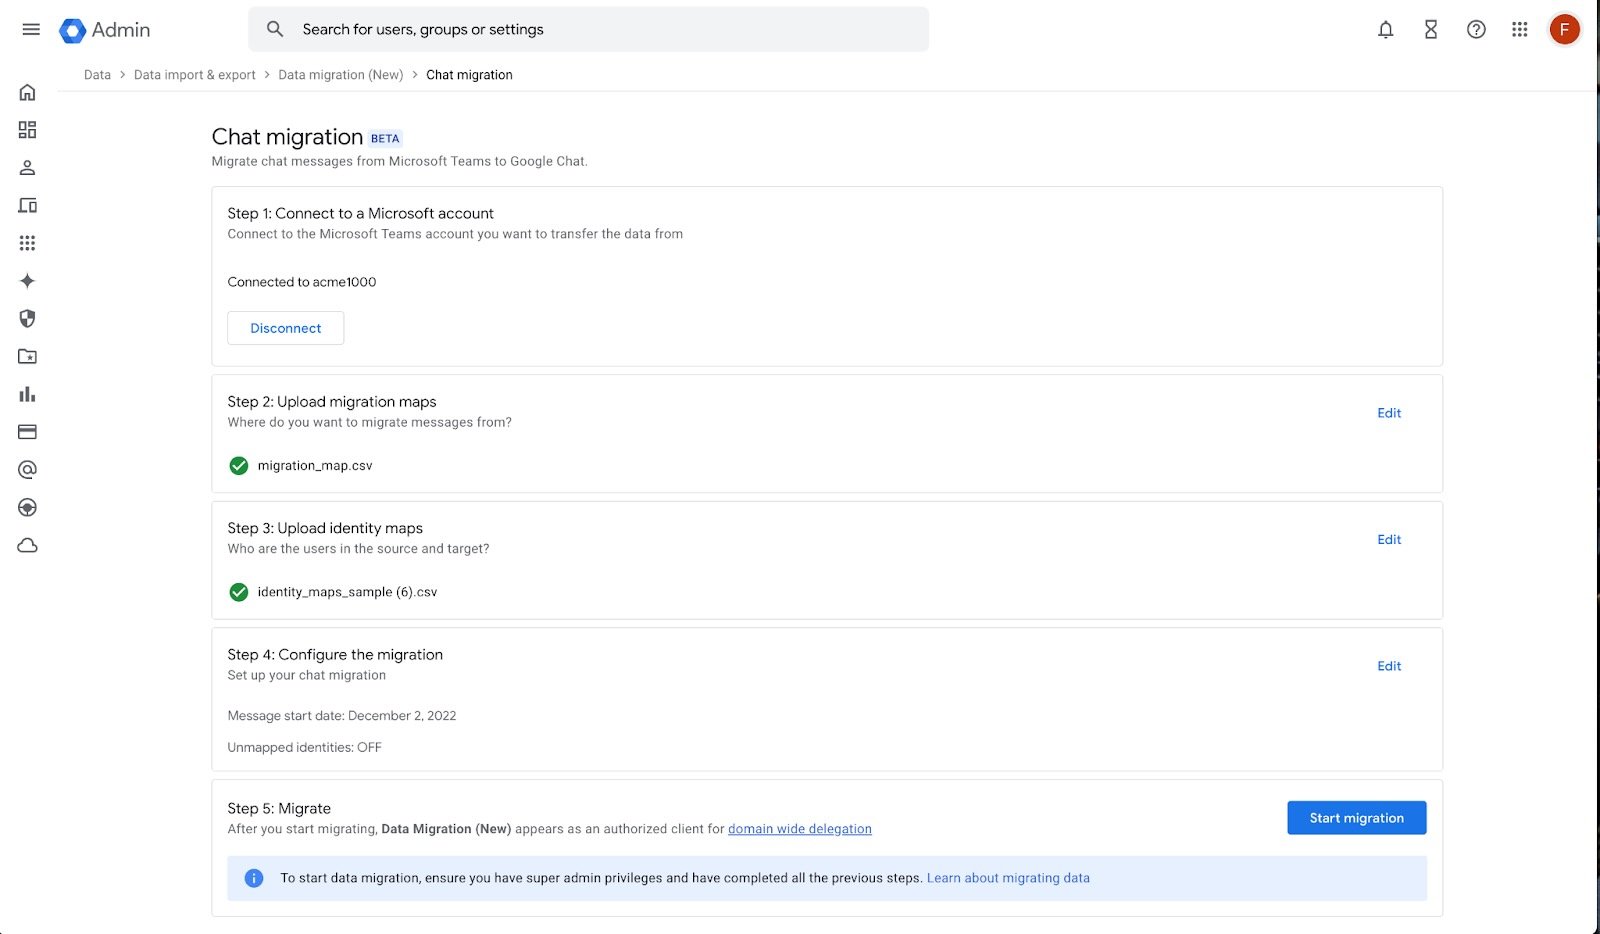Open the Home section from the sidebar
The height and width of the screenshot is (934, 1600).
pyautogui.click(x=27, y=91)
